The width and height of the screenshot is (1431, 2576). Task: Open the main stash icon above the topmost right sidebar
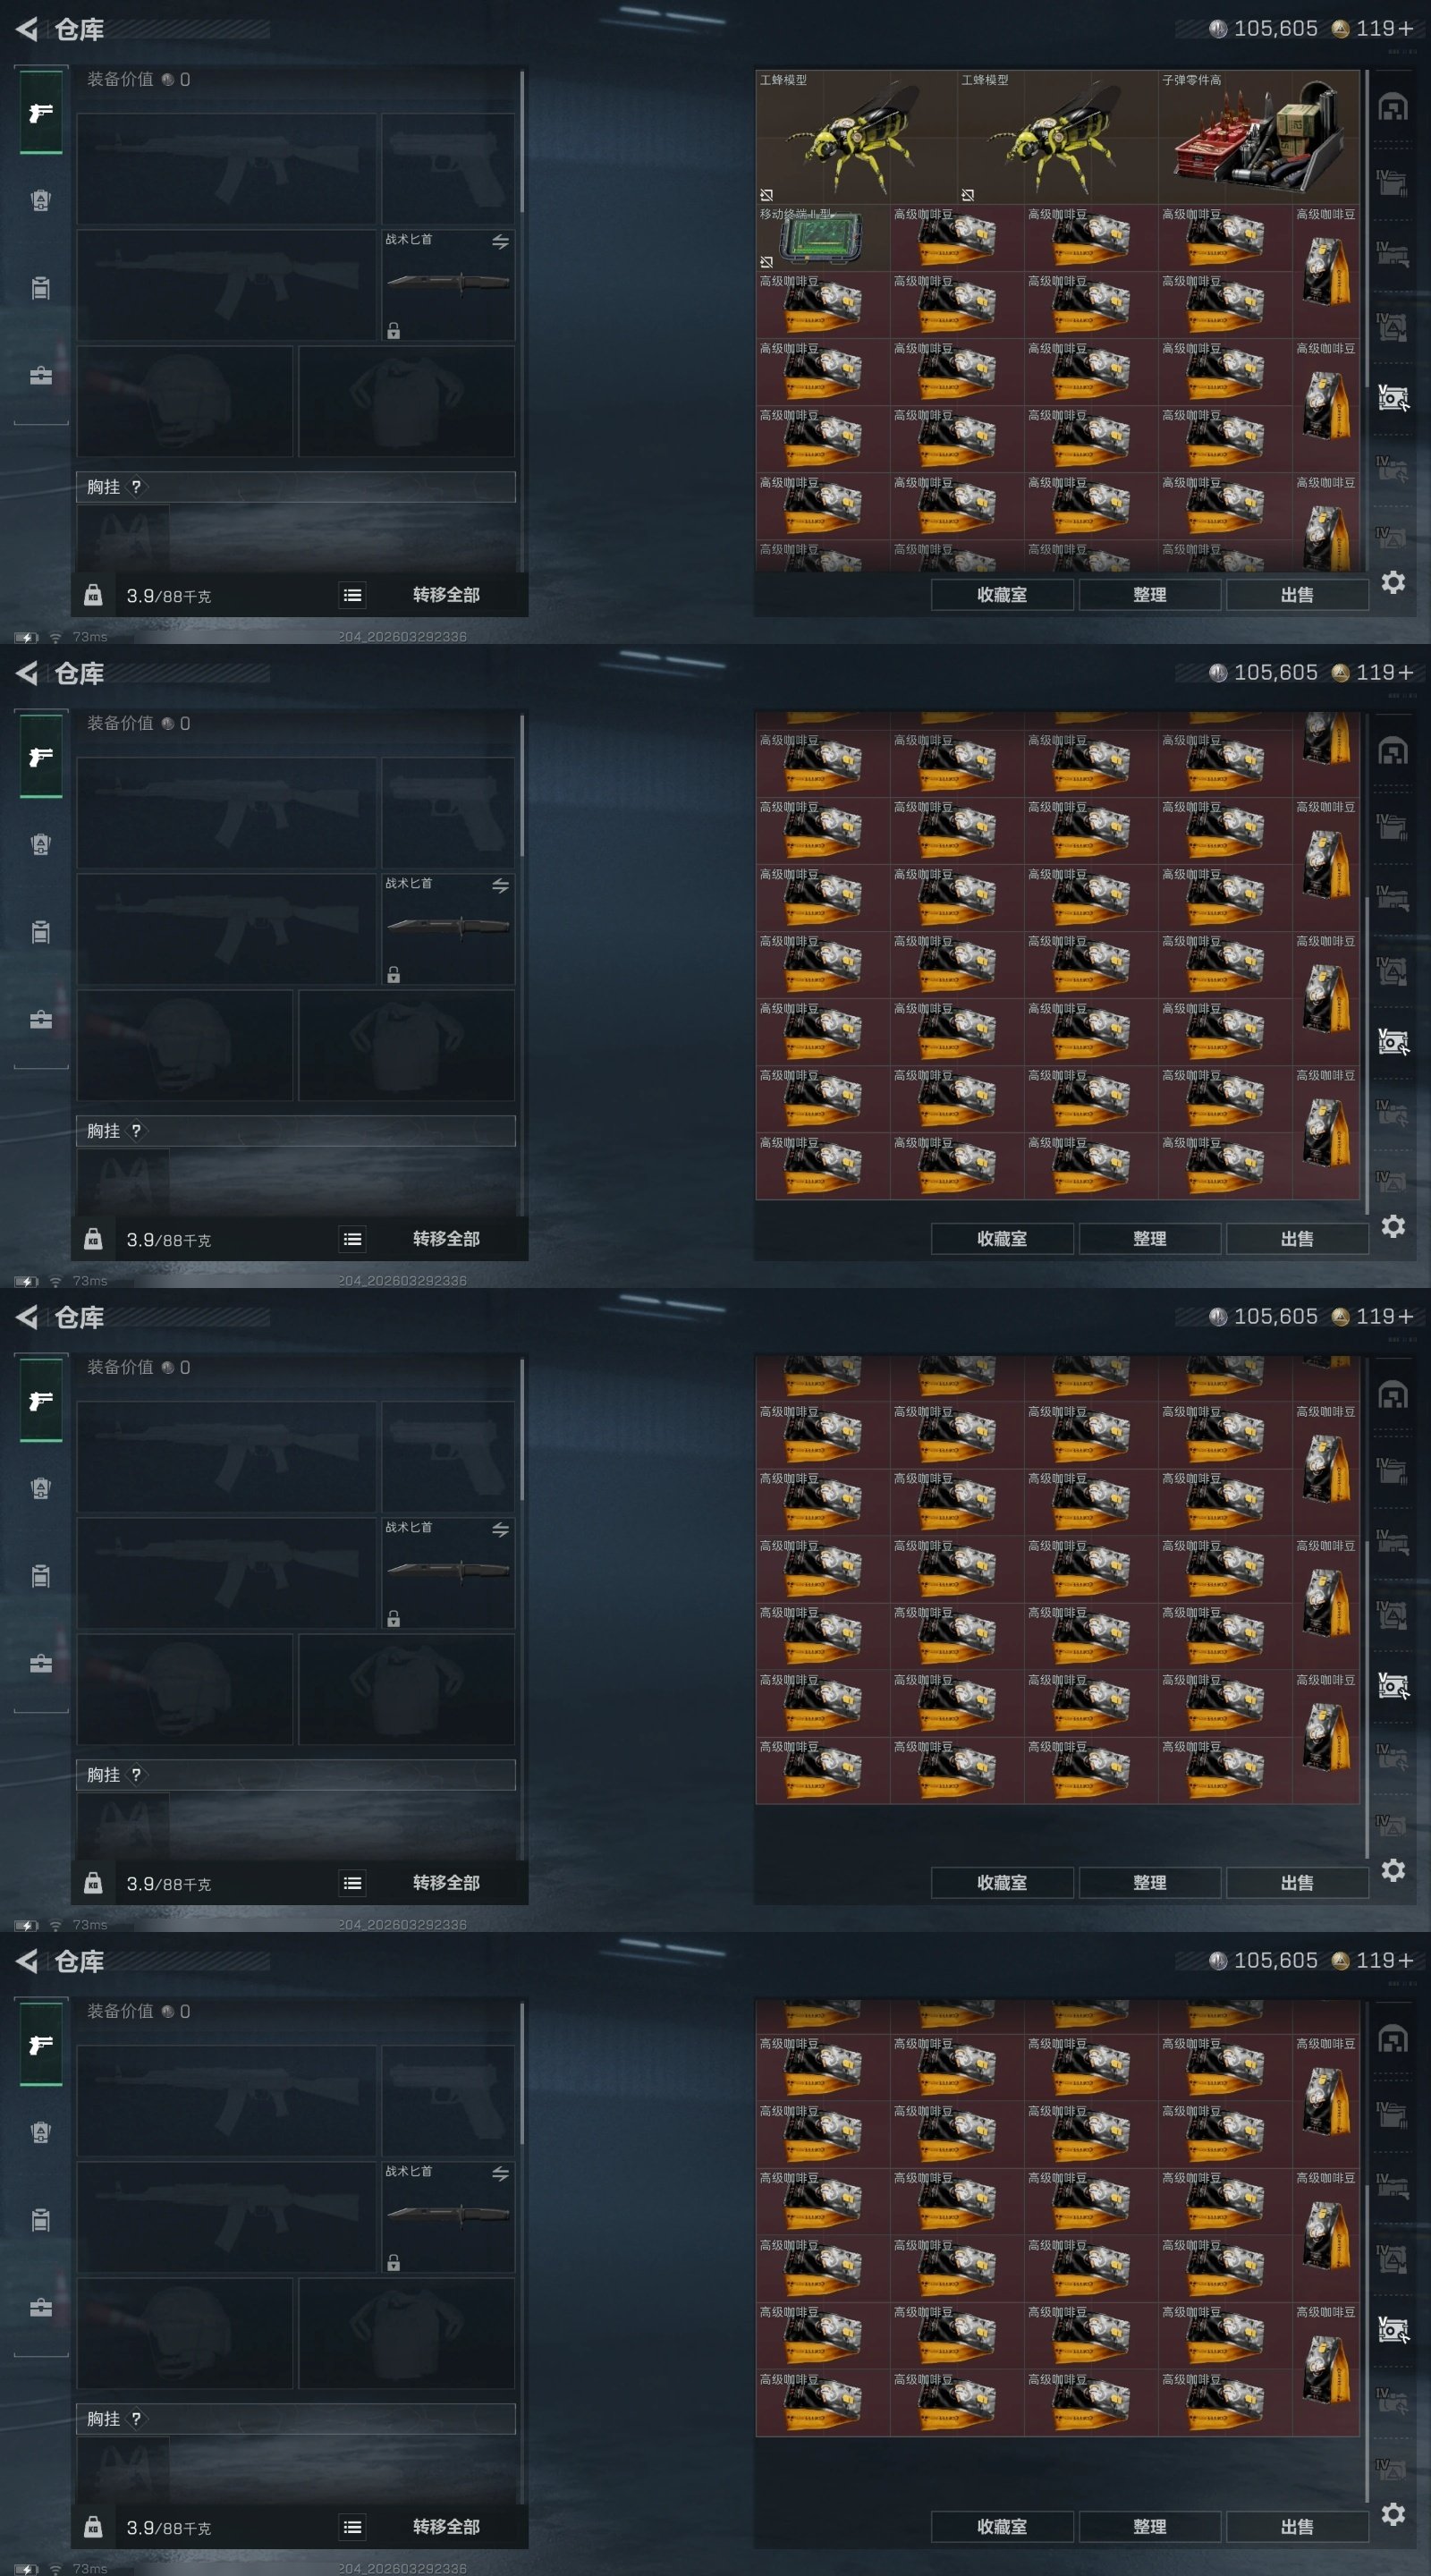[x=1393, y=107]
